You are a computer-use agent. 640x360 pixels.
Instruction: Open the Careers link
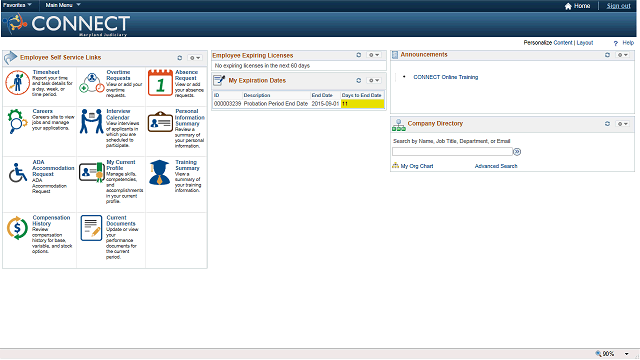42,111
